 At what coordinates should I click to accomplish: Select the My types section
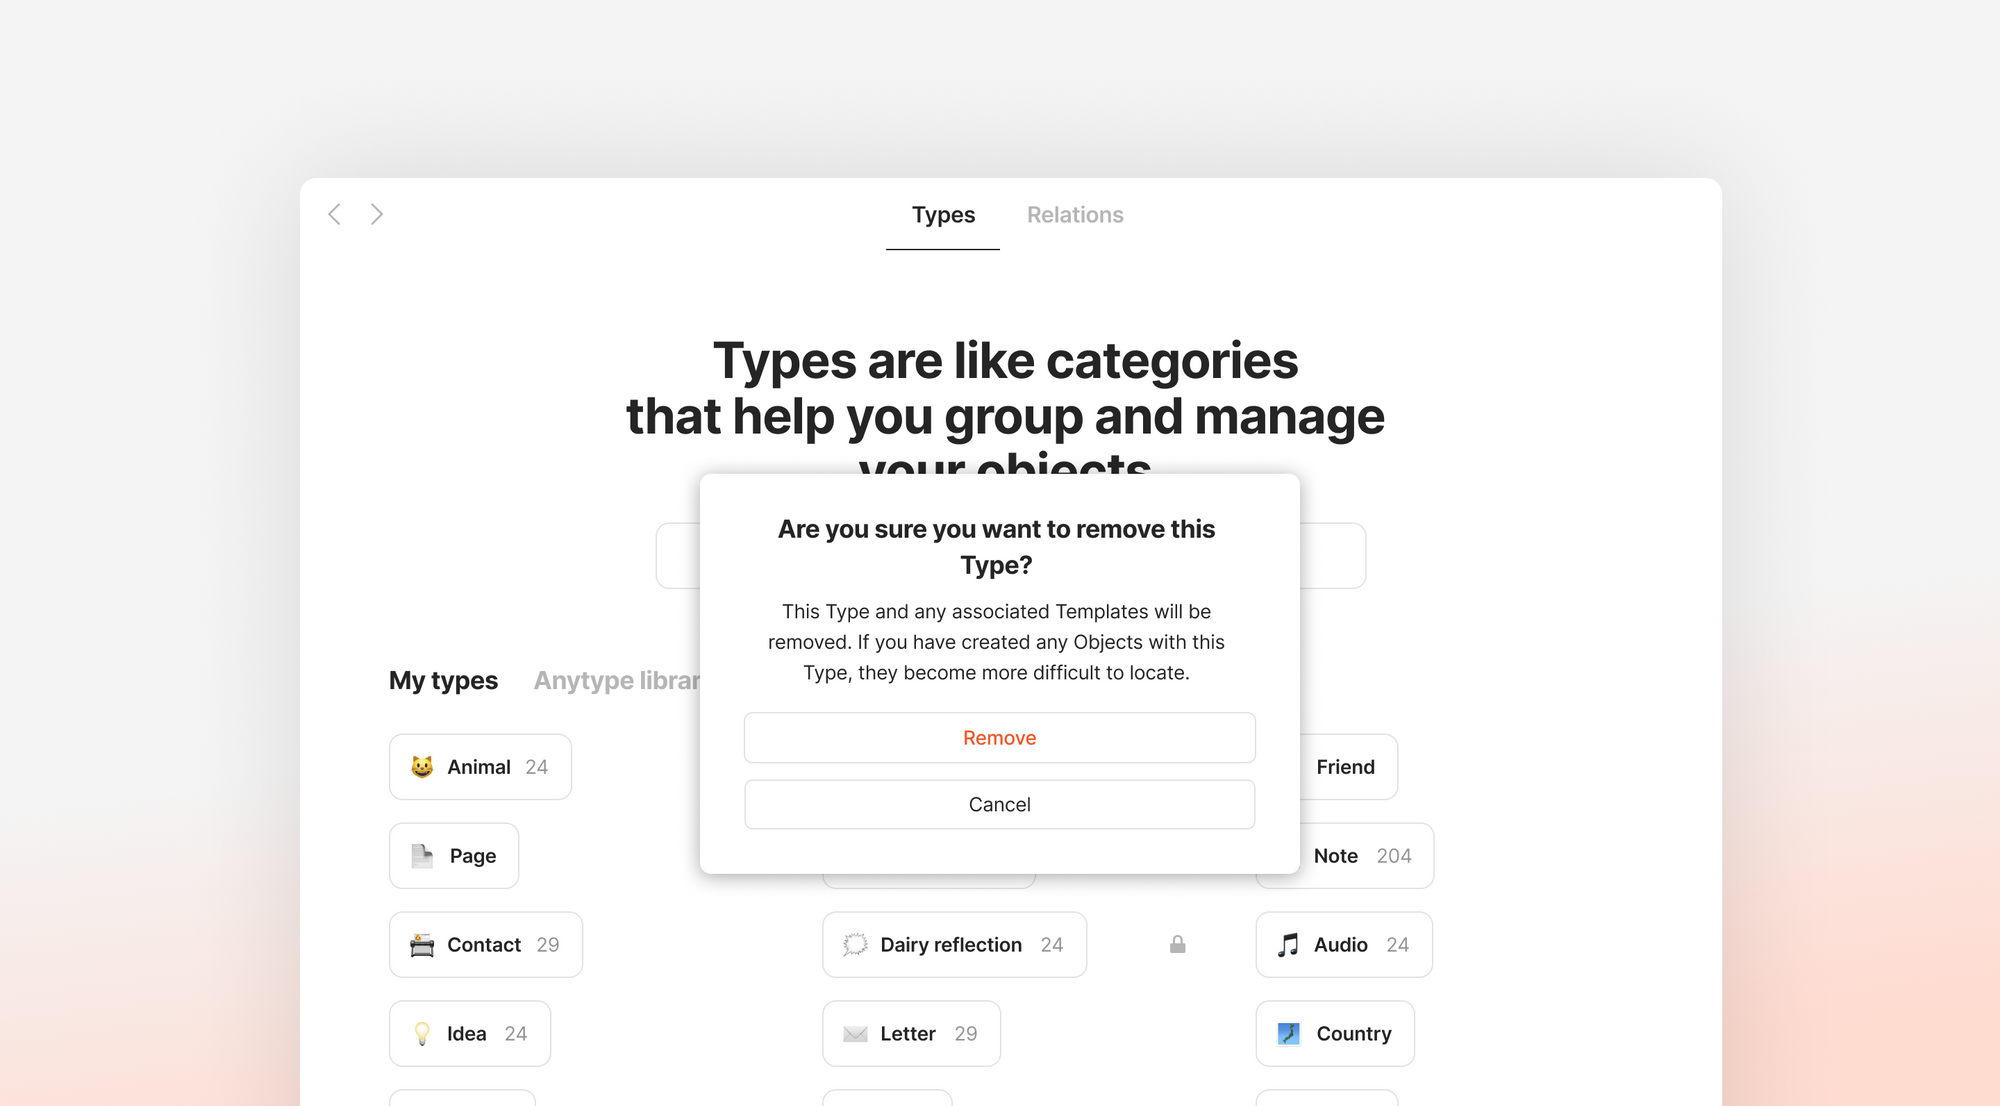(442, 678)
